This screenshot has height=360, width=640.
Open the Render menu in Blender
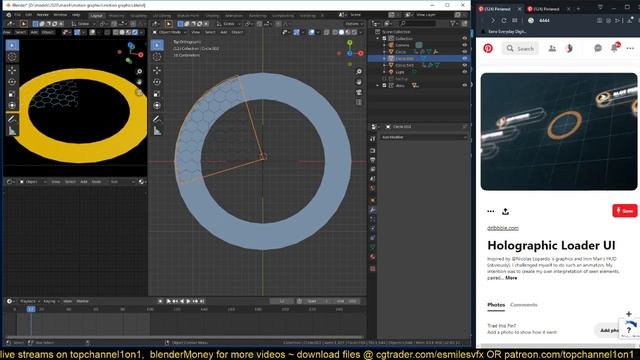pos(42,15)
